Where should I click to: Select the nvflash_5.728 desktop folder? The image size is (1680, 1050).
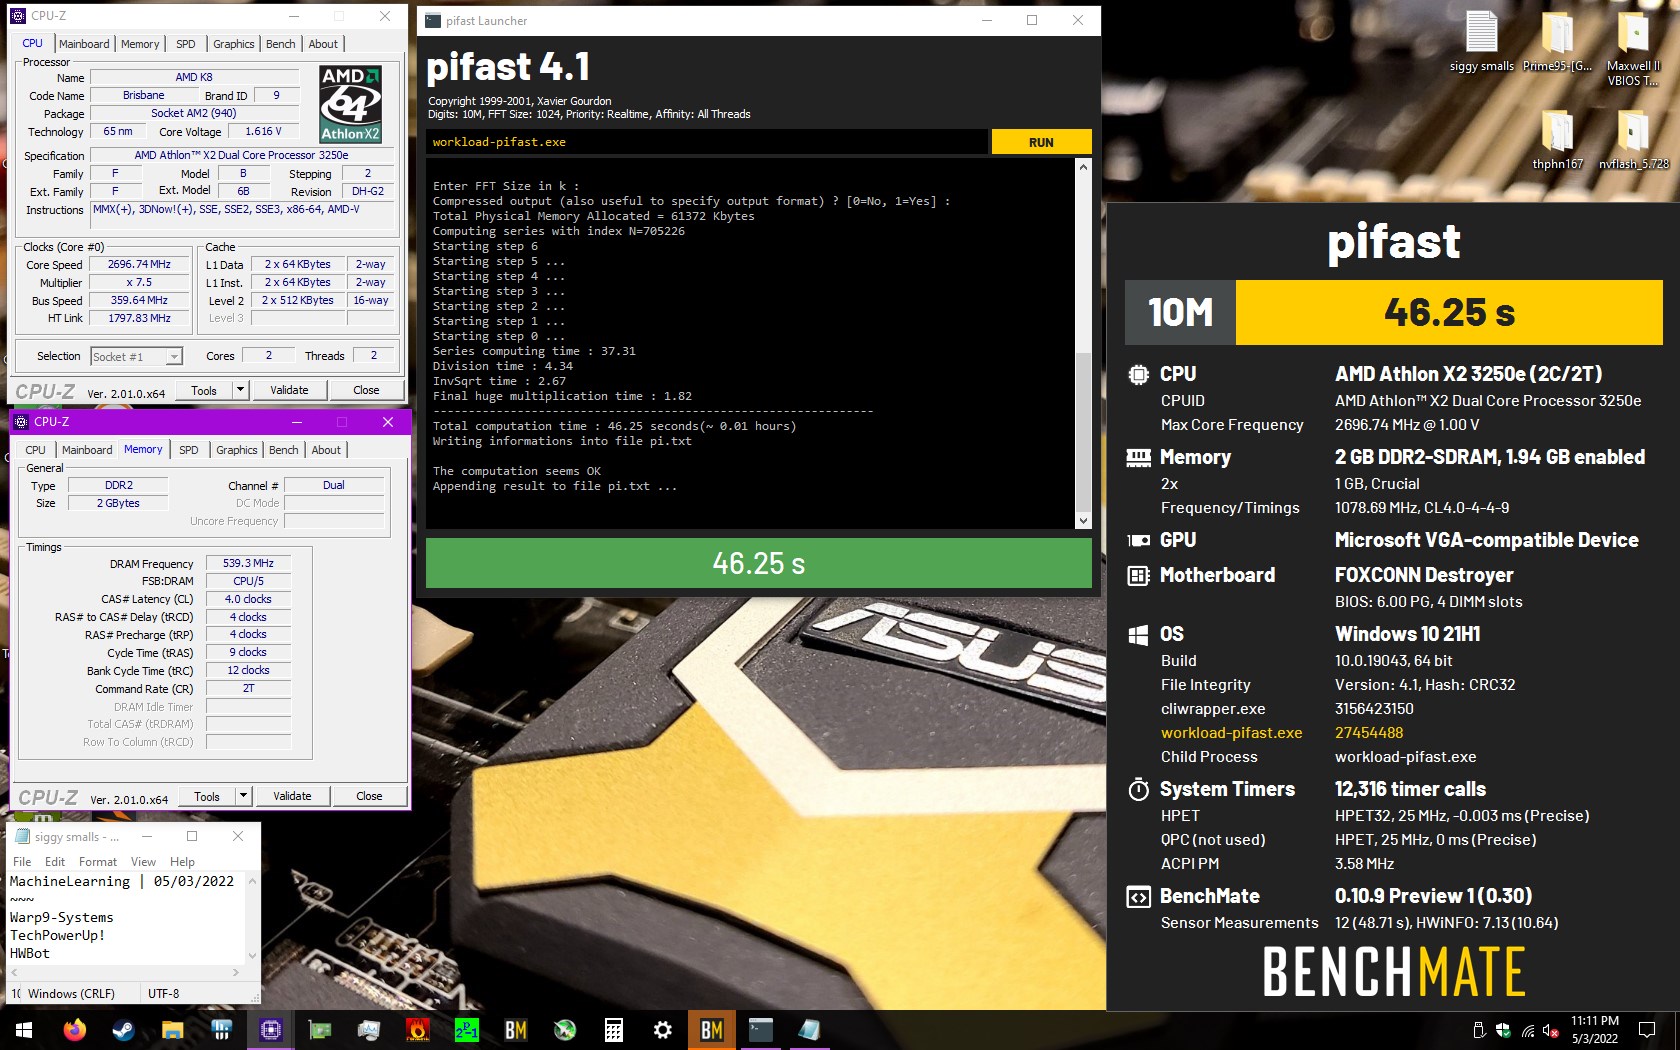[1633, 139]
